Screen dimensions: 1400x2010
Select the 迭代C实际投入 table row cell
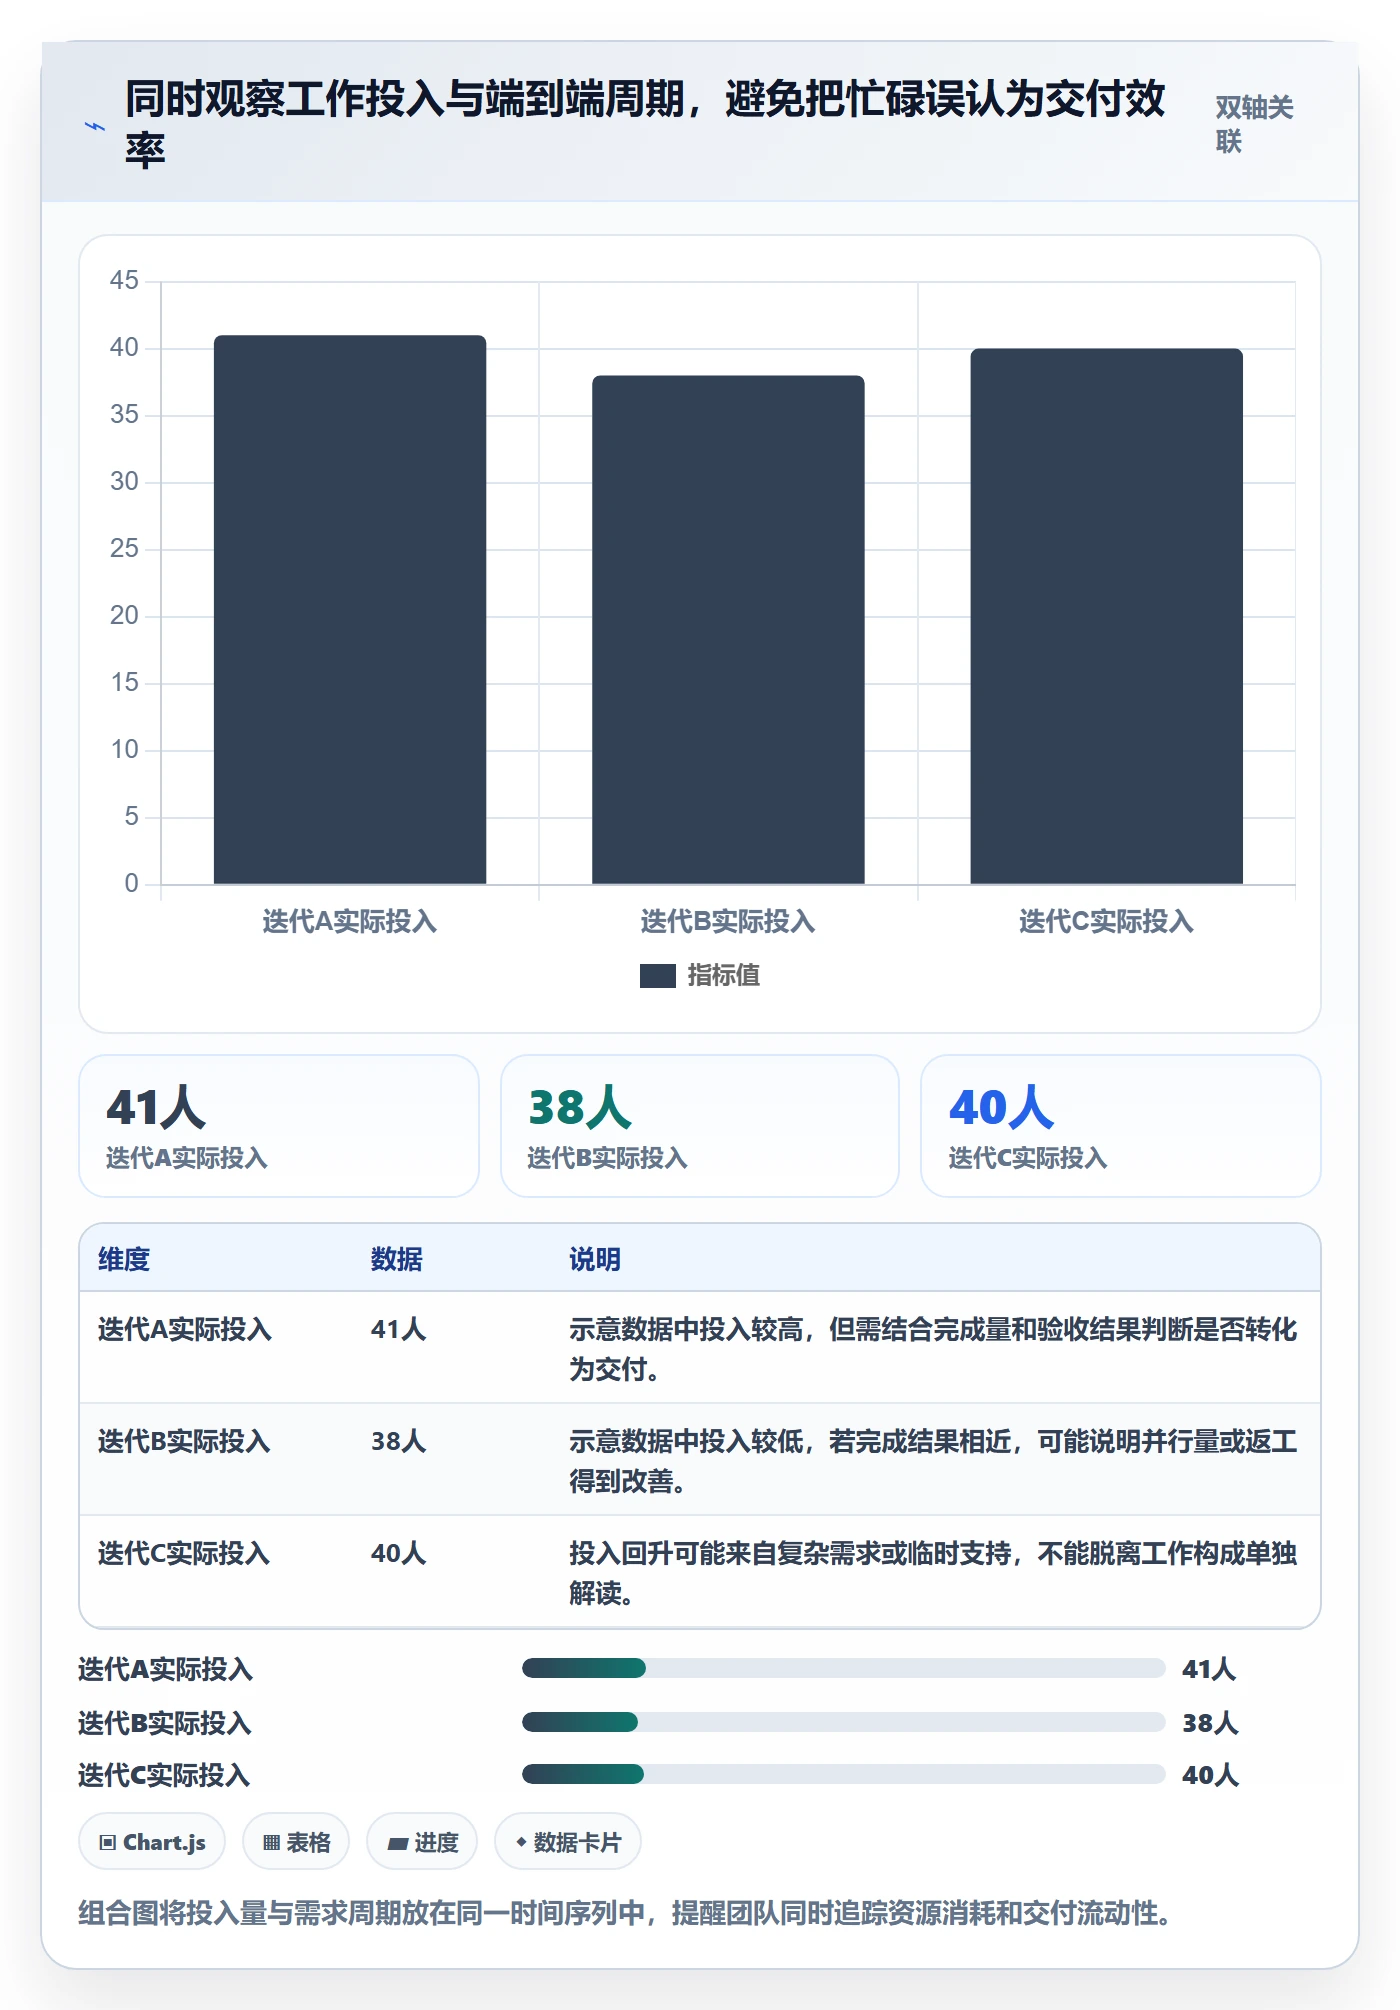click(x=184, y=1553)
